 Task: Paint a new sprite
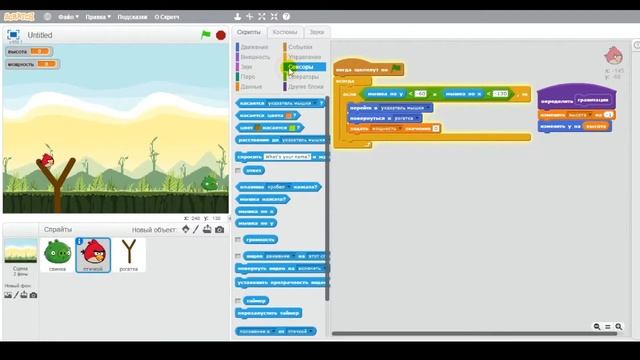pos(196,229)
